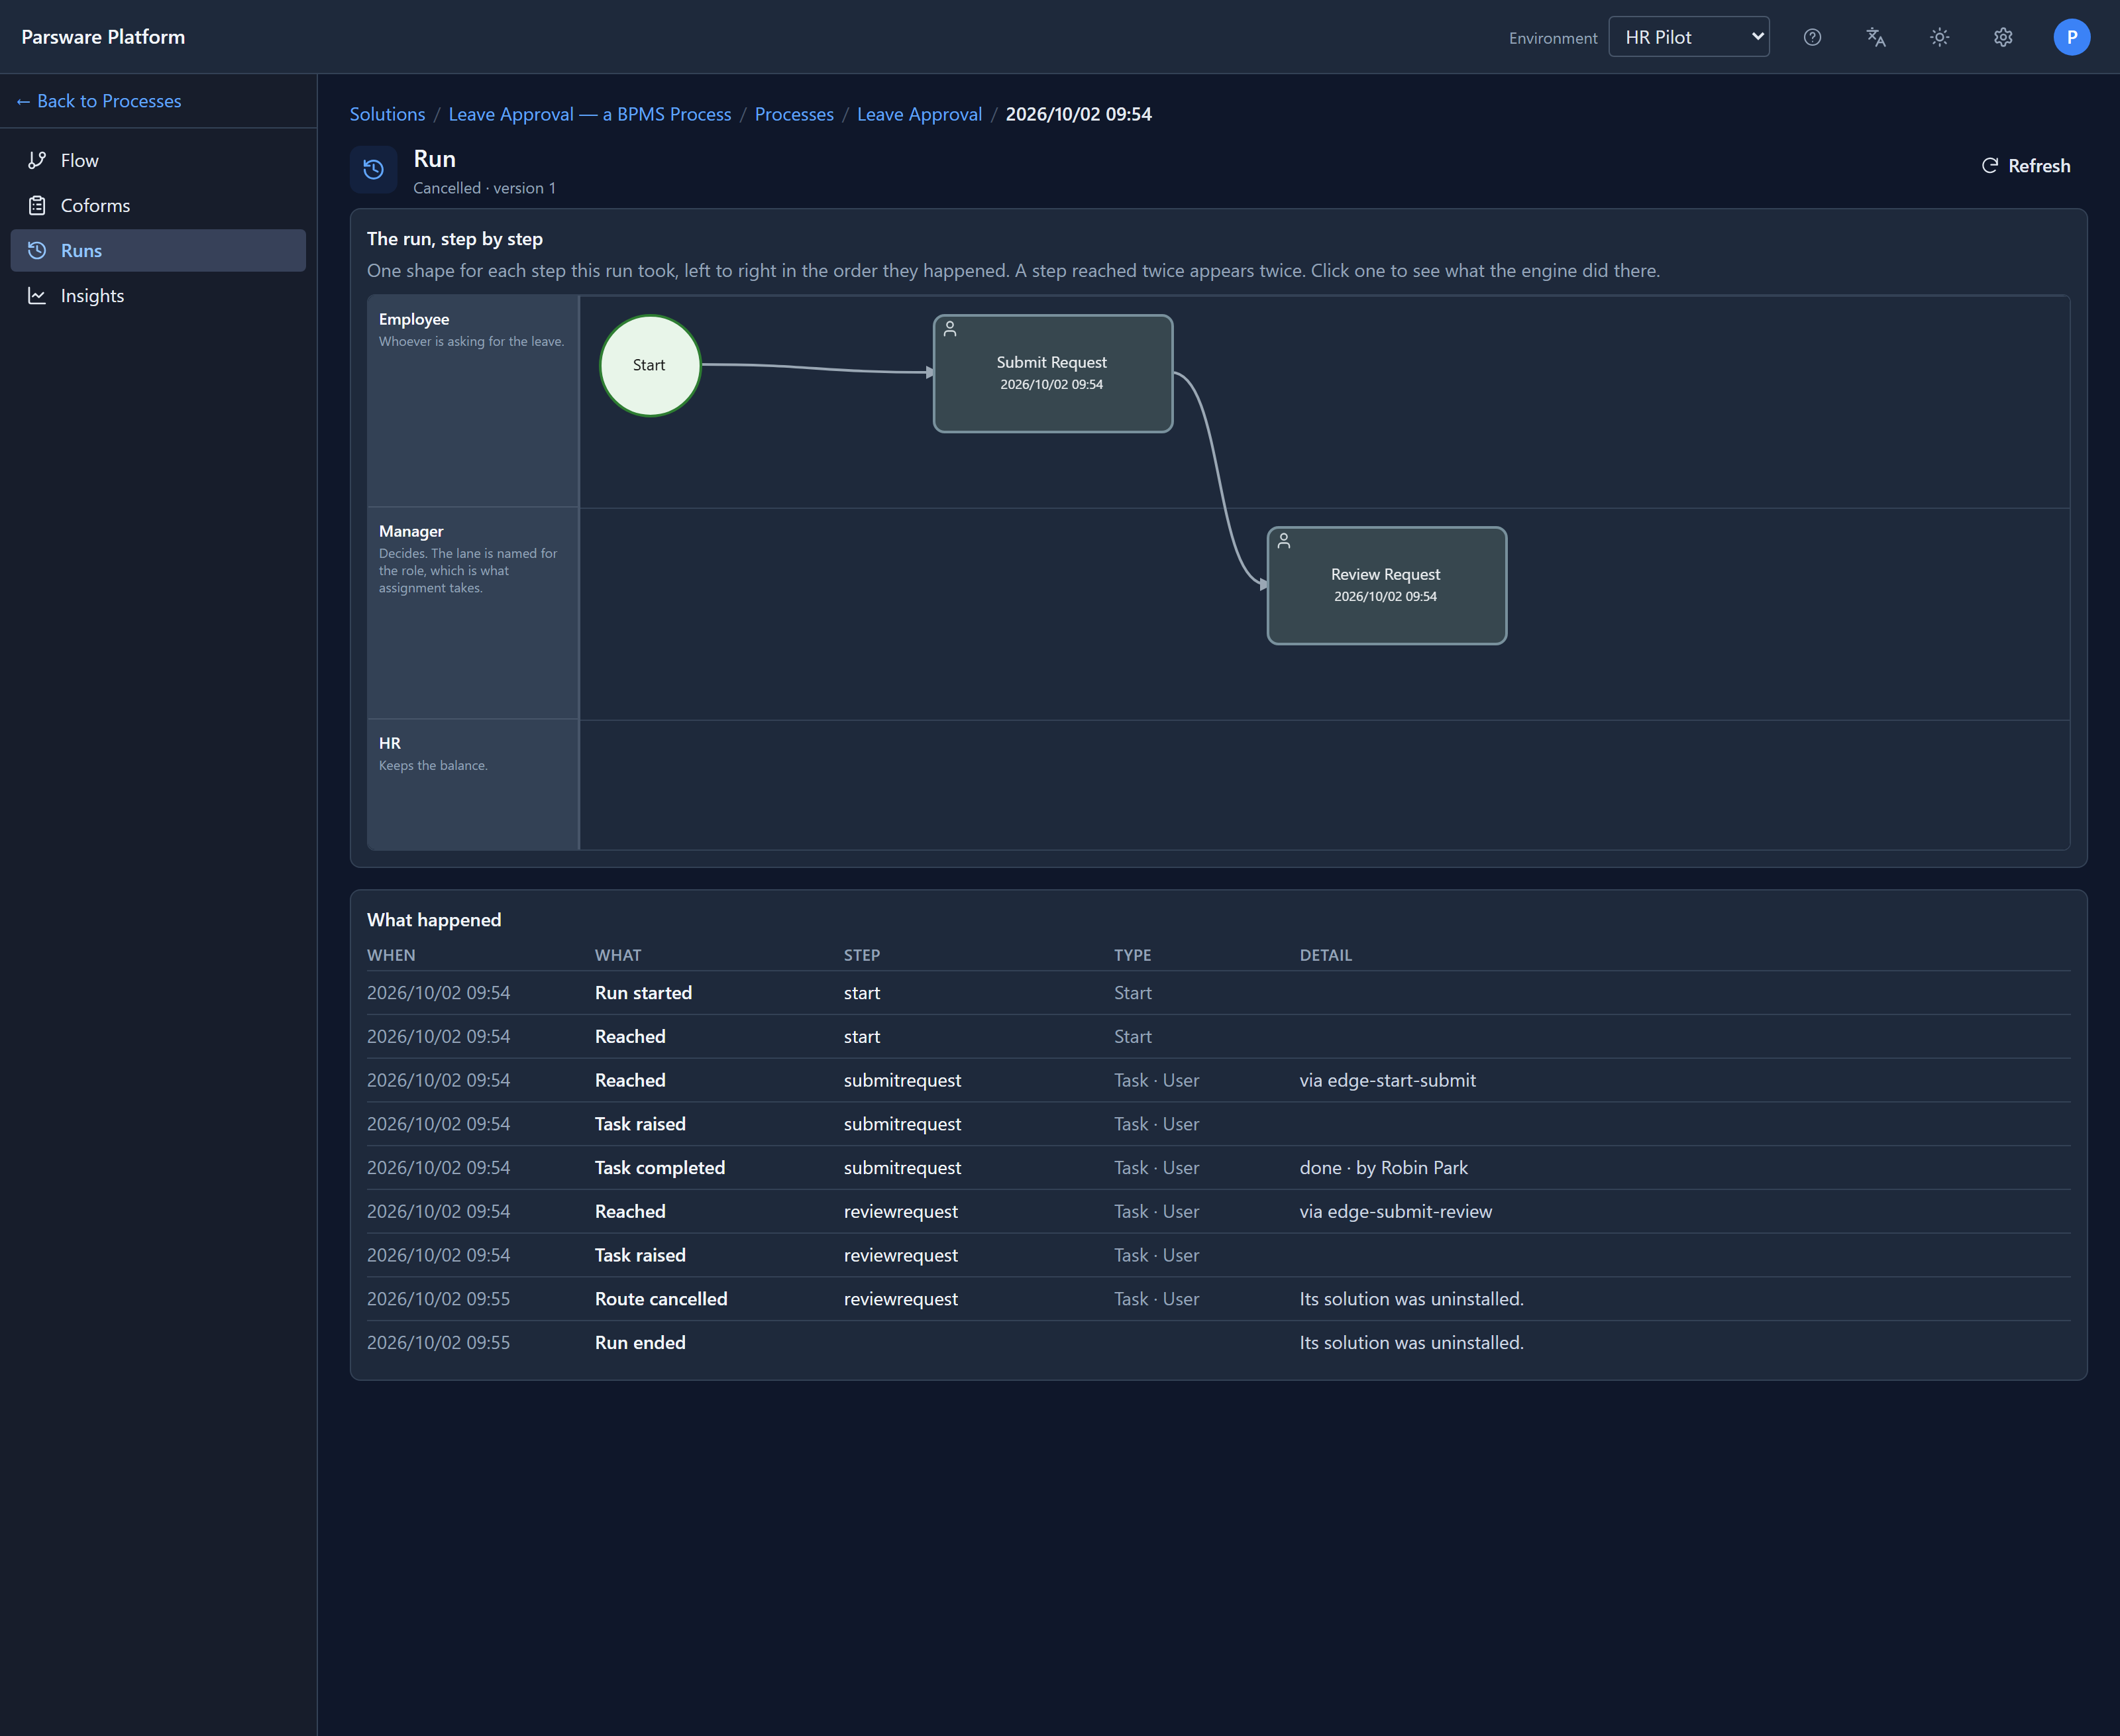Open the Insights menu item
The height and width of the screenshot is (1736, 2120).
[158, 295]
